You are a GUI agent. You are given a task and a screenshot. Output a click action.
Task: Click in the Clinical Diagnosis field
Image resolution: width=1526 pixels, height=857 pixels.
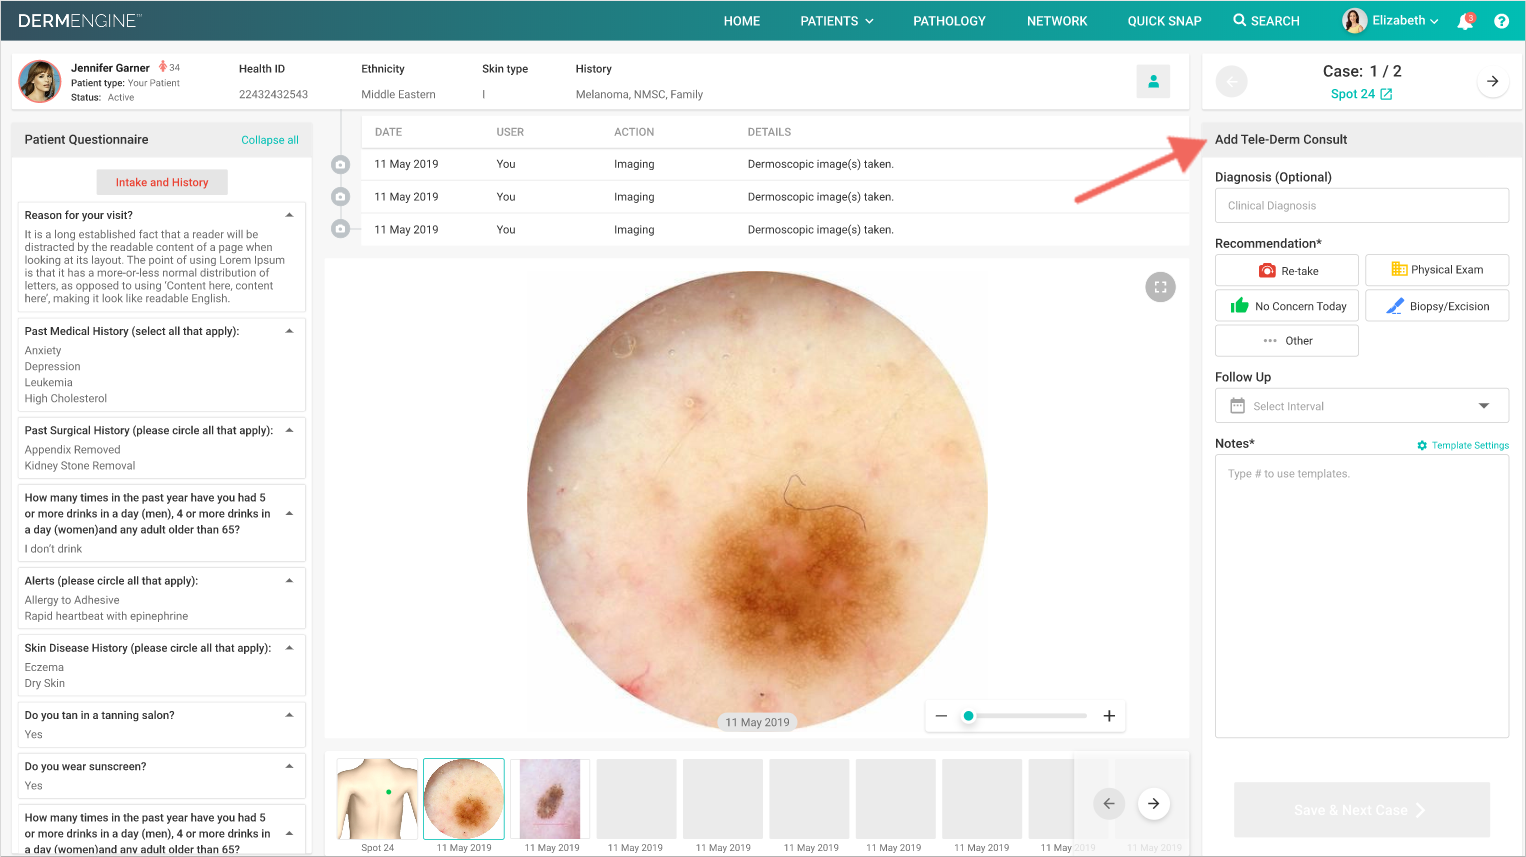1362,206
